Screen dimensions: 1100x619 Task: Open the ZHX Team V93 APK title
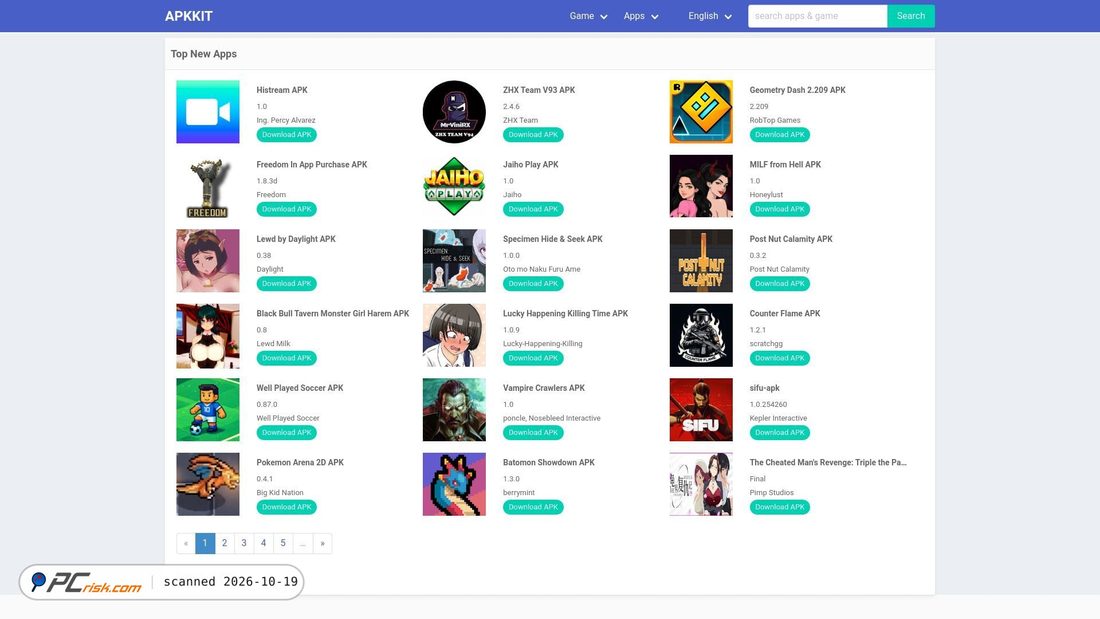[x=539, y=90]
